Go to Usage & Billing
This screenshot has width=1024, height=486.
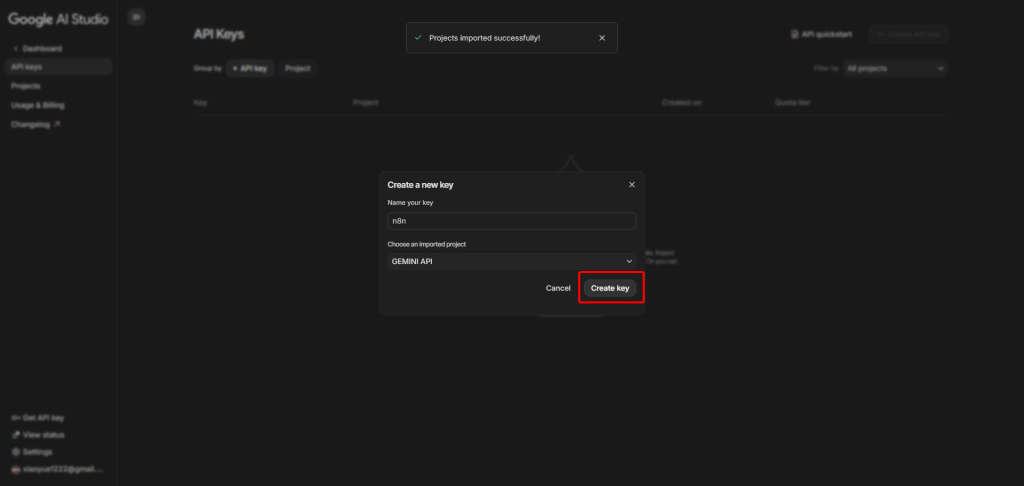click(37, 105)
